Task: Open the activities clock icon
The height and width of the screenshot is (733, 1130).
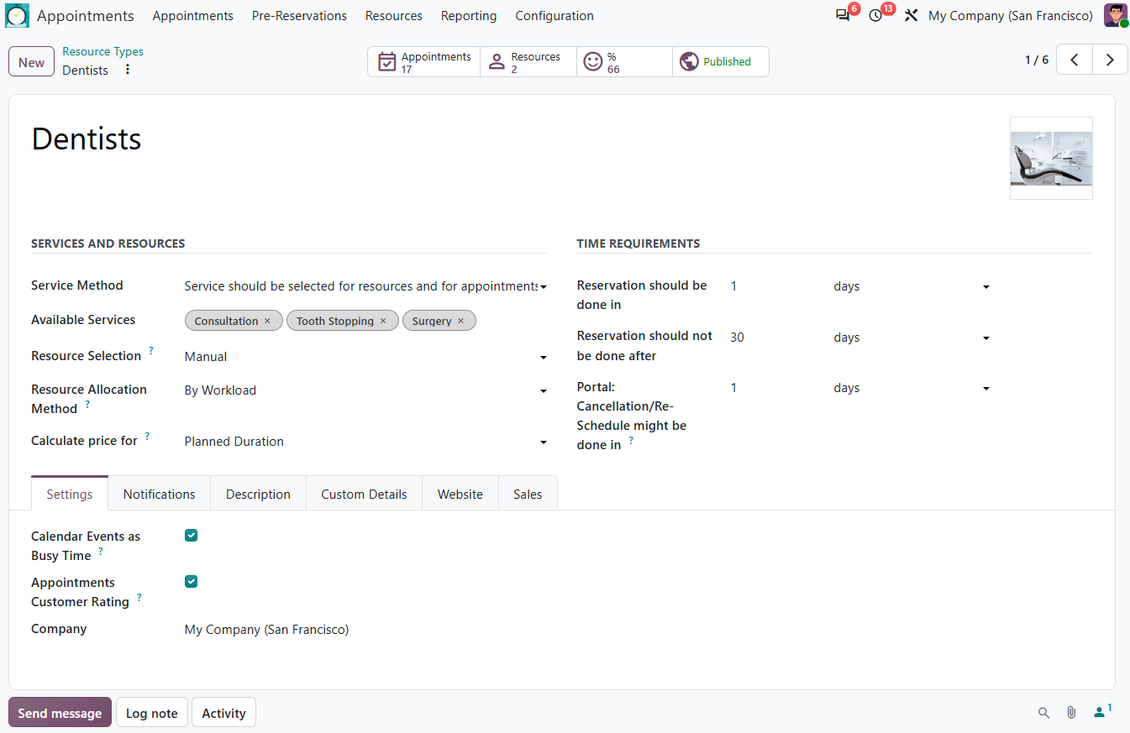Action: 876,15
